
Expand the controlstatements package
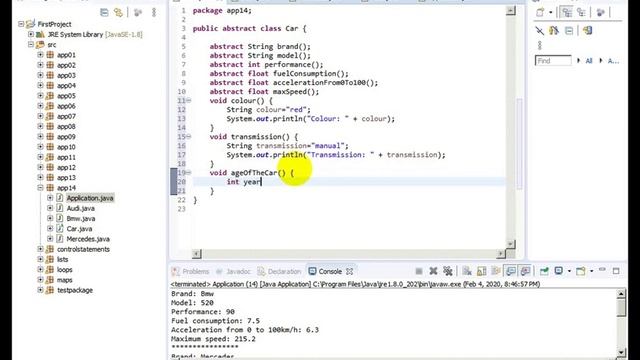40,249
